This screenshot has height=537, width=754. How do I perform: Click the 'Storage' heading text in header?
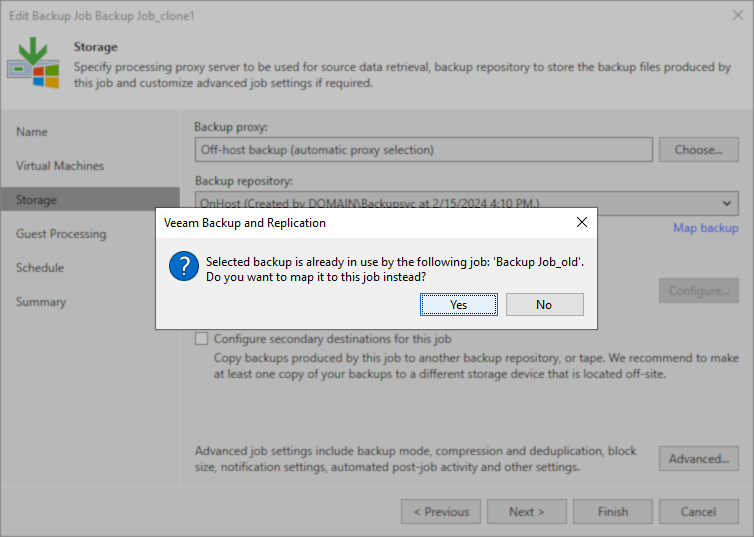95,47
